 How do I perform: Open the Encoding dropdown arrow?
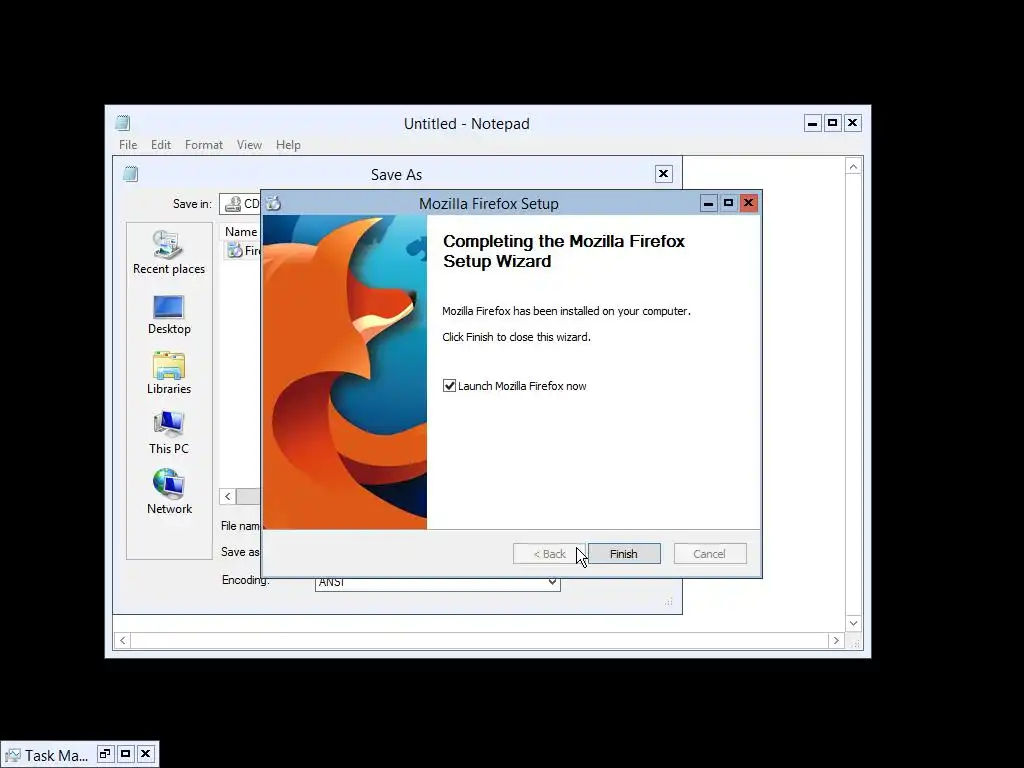(x=552, y=582)
